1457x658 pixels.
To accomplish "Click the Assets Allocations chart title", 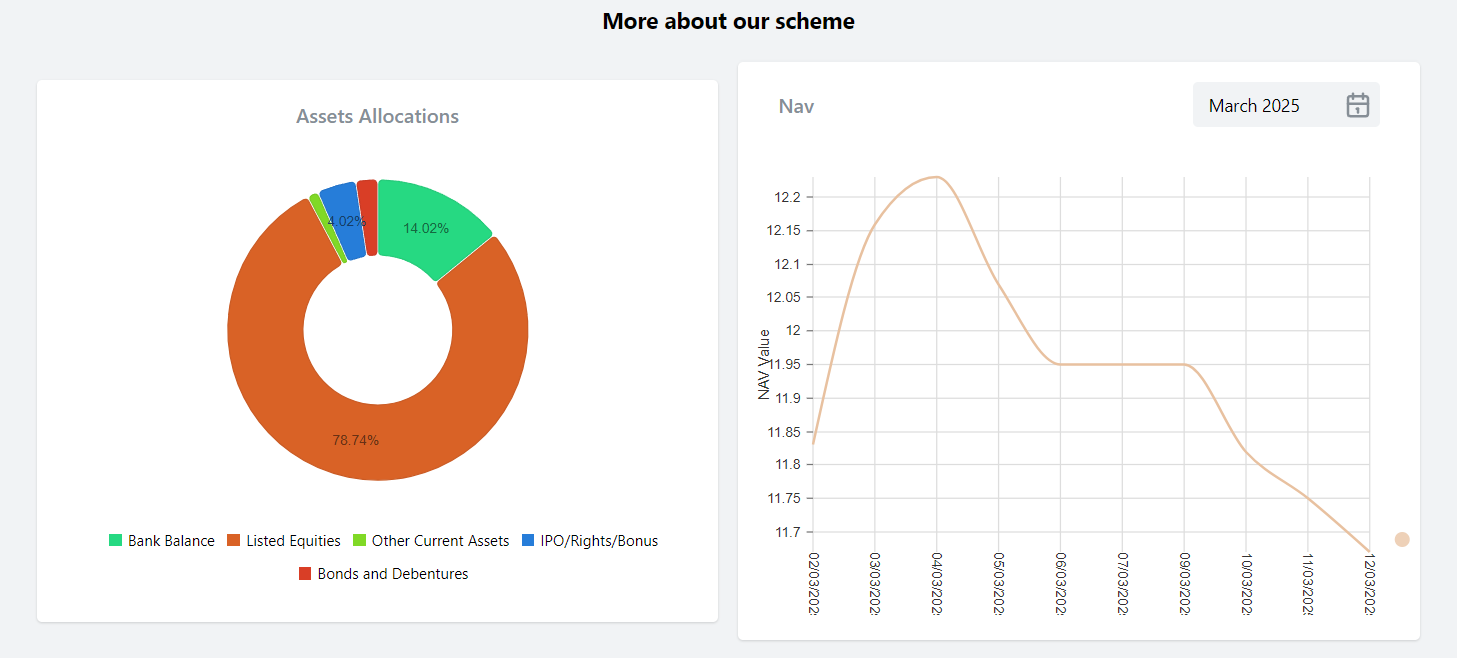I will point(377,116).
